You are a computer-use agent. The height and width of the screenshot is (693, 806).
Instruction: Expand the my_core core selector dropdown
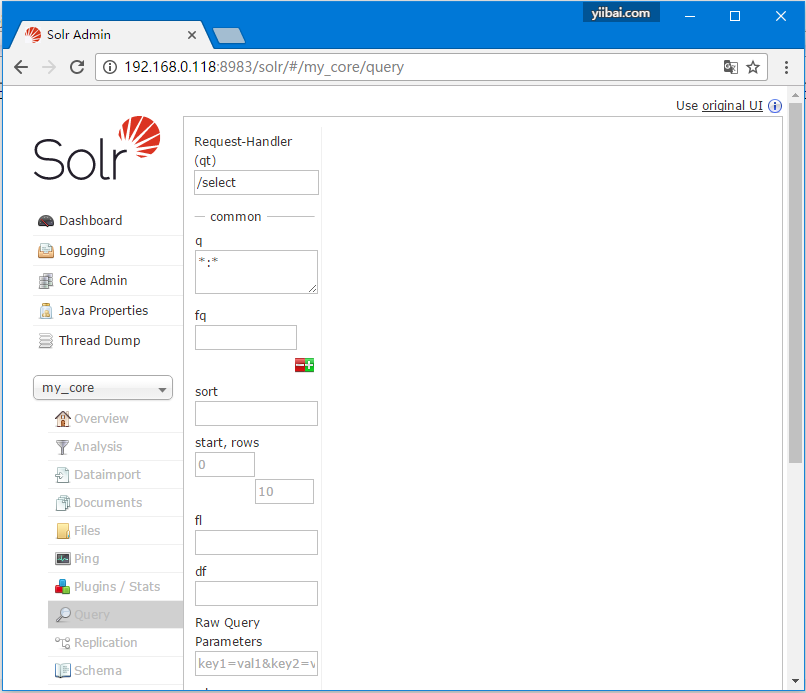[103, 388]
